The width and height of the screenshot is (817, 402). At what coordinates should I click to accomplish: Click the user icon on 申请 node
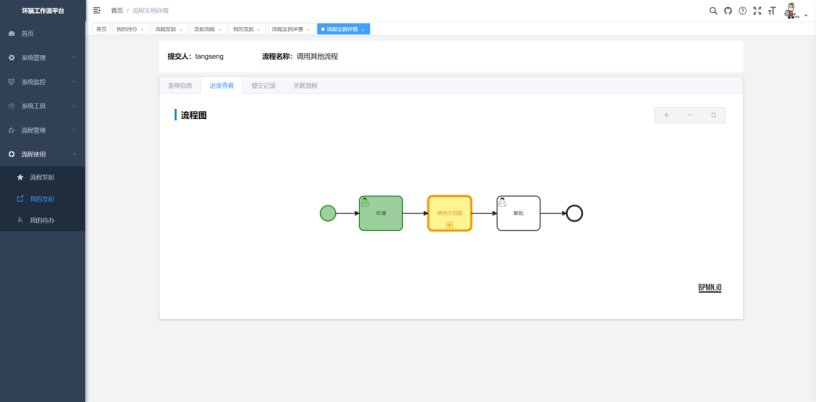pyautogui.click(x=365, y=202)
